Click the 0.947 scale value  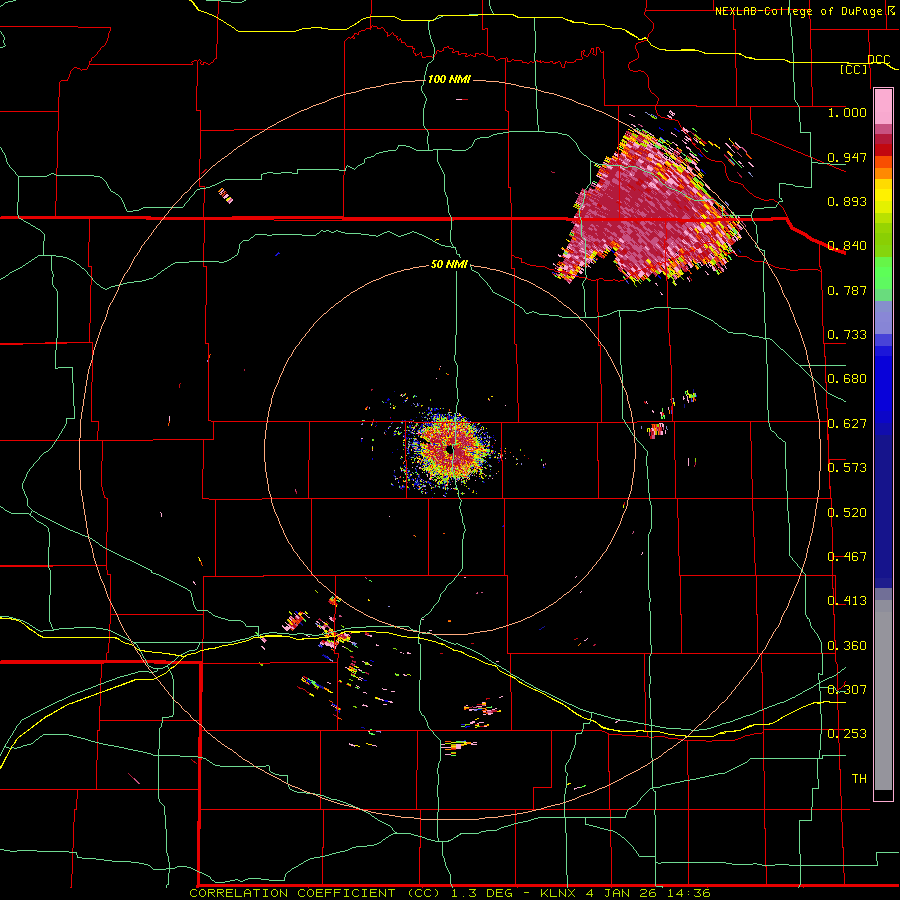click(847, 157)
